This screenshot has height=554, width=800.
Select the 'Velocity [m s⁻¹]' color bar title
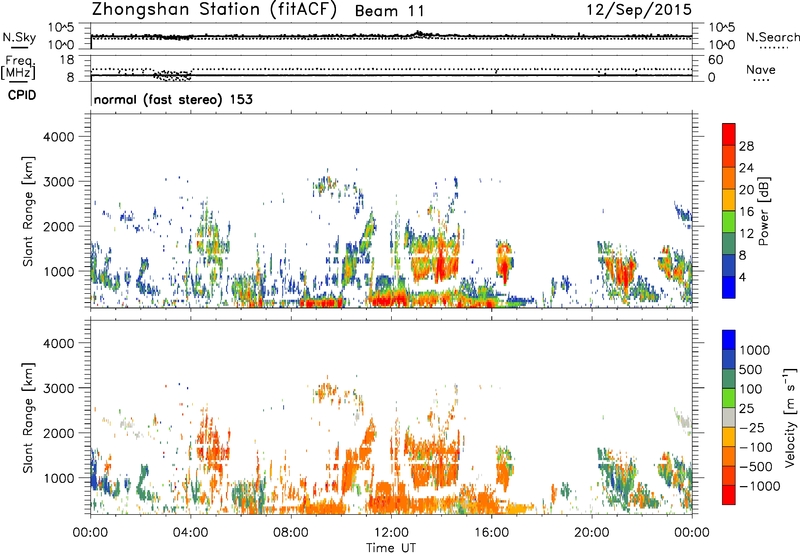(x=790, y=417)
